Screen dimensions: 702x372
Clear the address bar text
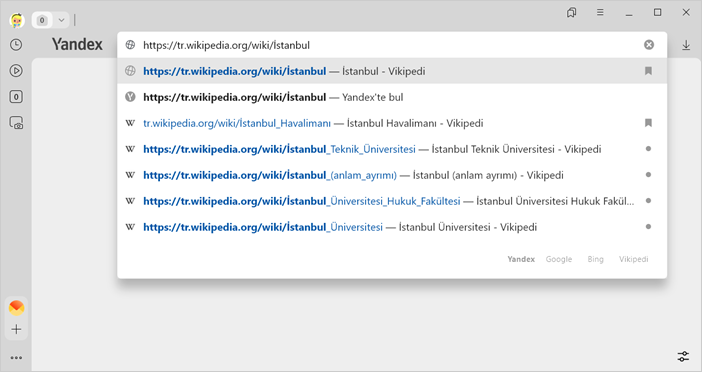pyautogui.click(x=649, y=45)
